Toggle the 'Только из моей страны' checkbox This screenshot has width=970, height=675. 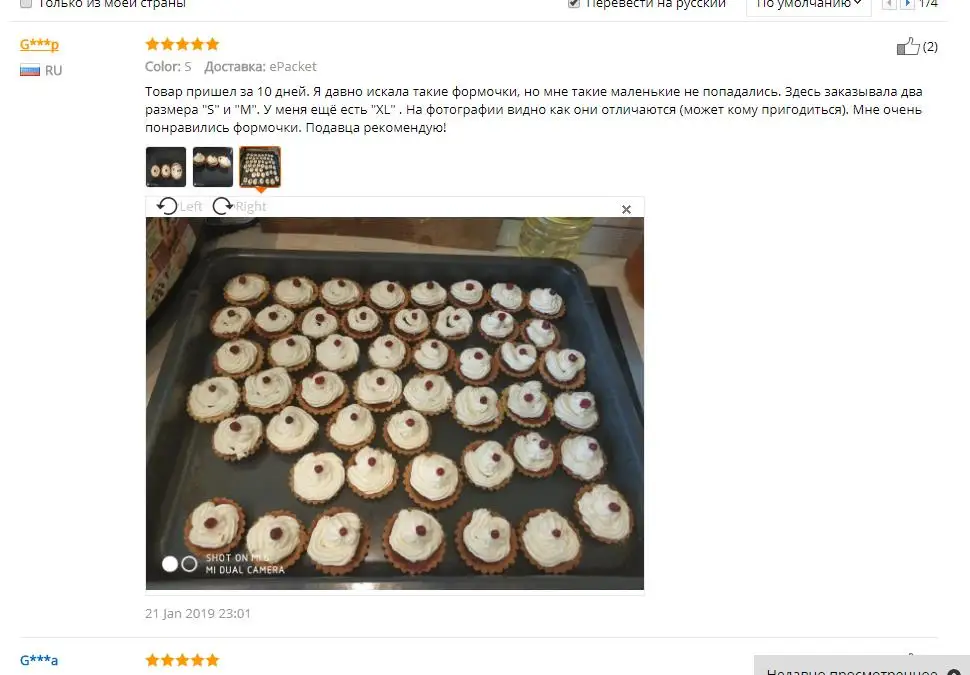(x=26, y=3)
